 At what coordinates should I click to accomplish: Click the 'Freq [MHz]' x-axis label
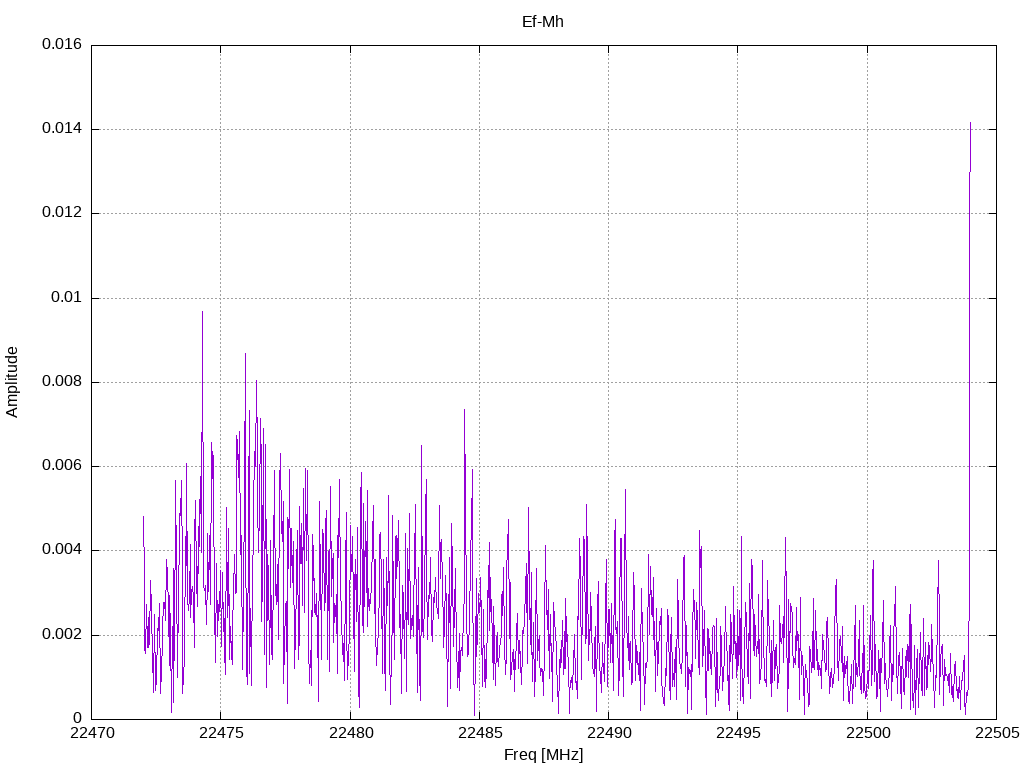pos(543,755)
